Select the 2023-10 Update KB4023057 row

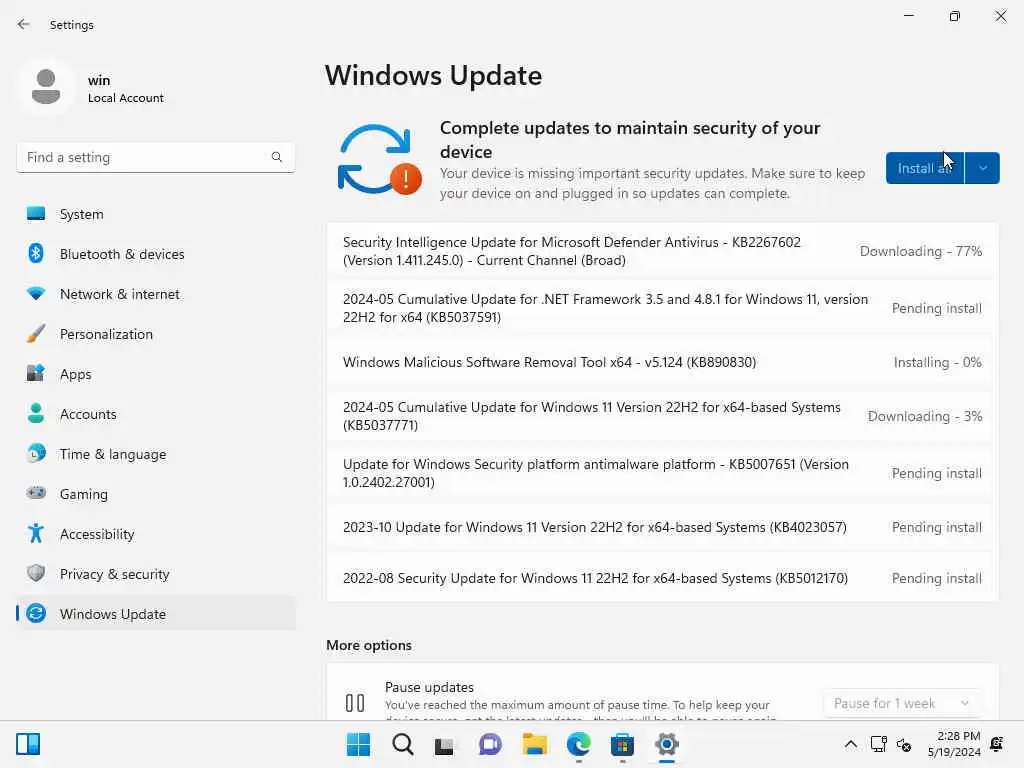pyautogui.click(x=662, y=527)
